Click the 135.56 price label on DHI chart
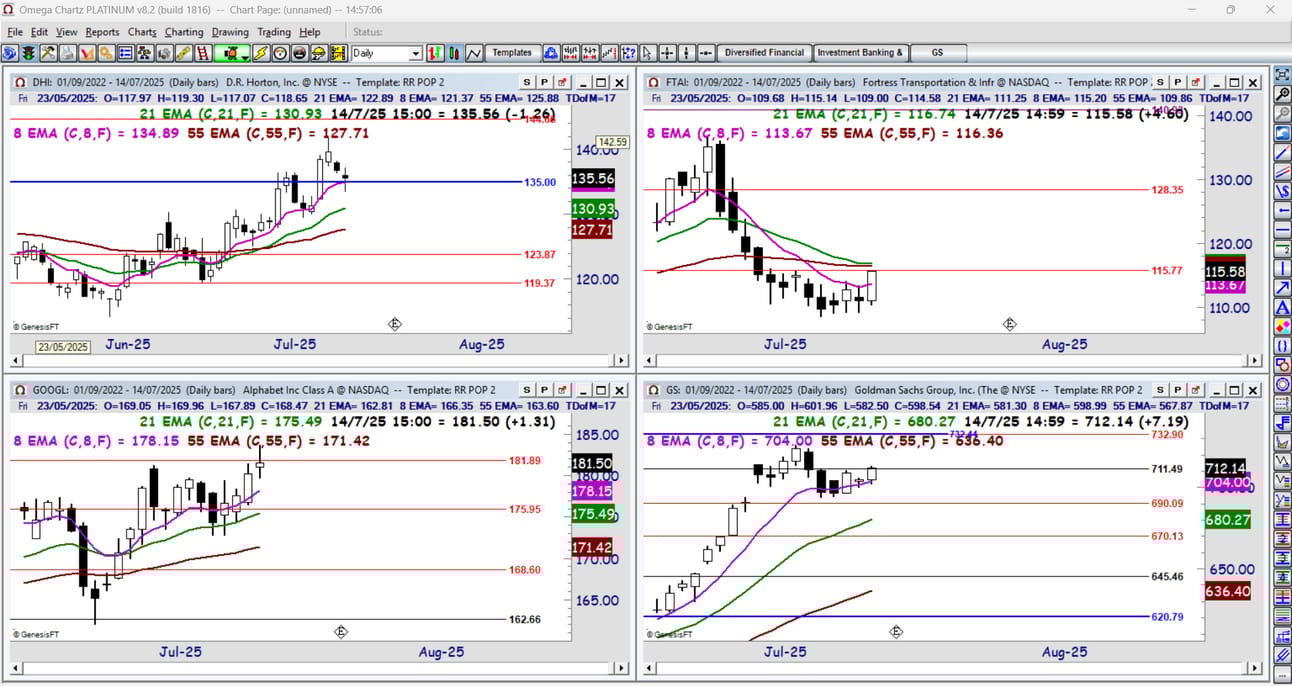The width and height of the screenshot is (1292, 686). click(x=592, y=179)
